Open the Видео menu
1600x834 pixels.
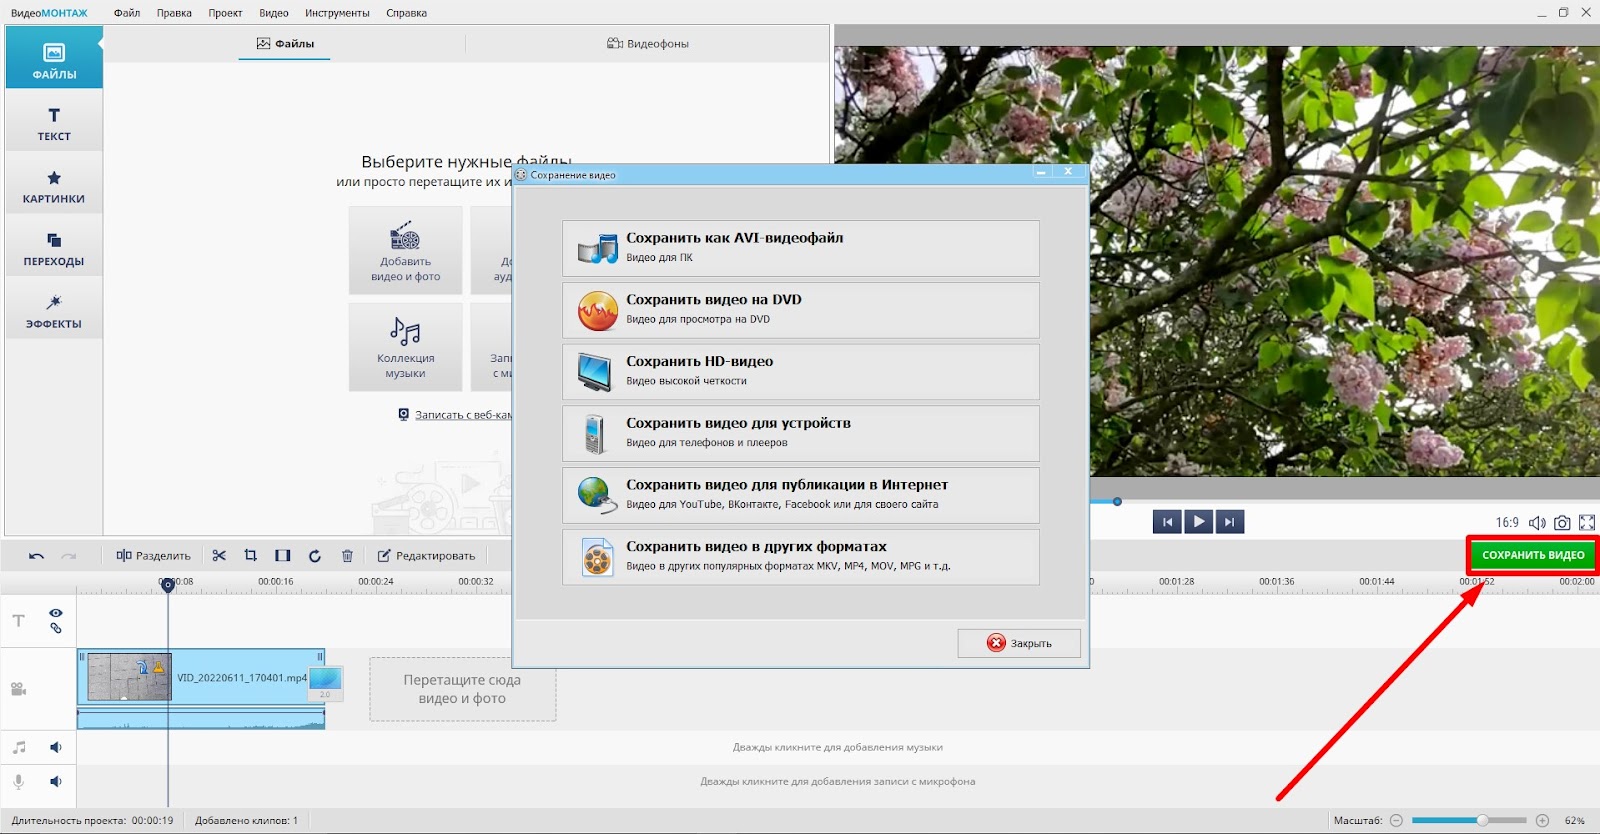point(273,13)
